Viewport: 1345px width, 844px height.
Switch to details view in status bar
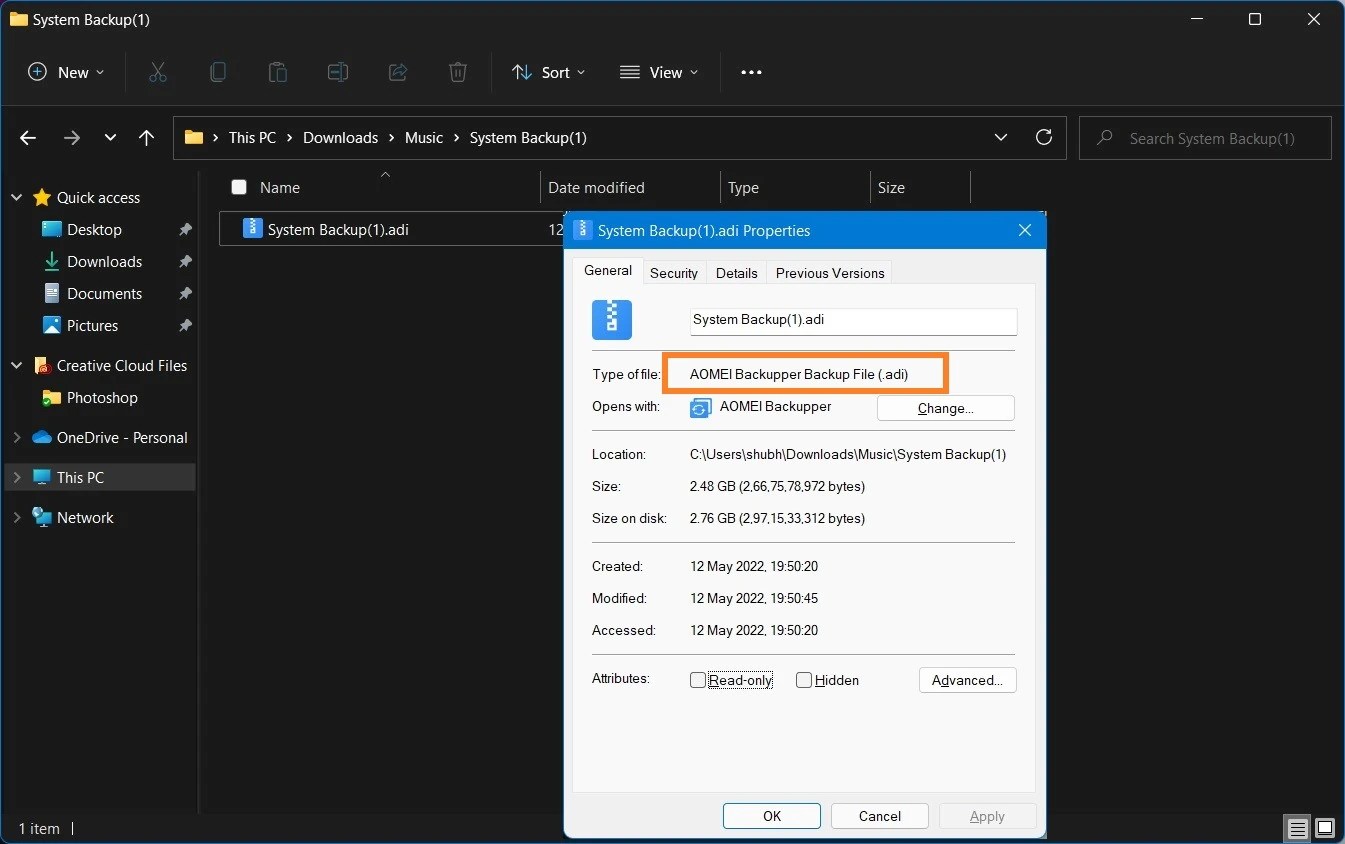pyautogui.click(x=1298, y=828)
